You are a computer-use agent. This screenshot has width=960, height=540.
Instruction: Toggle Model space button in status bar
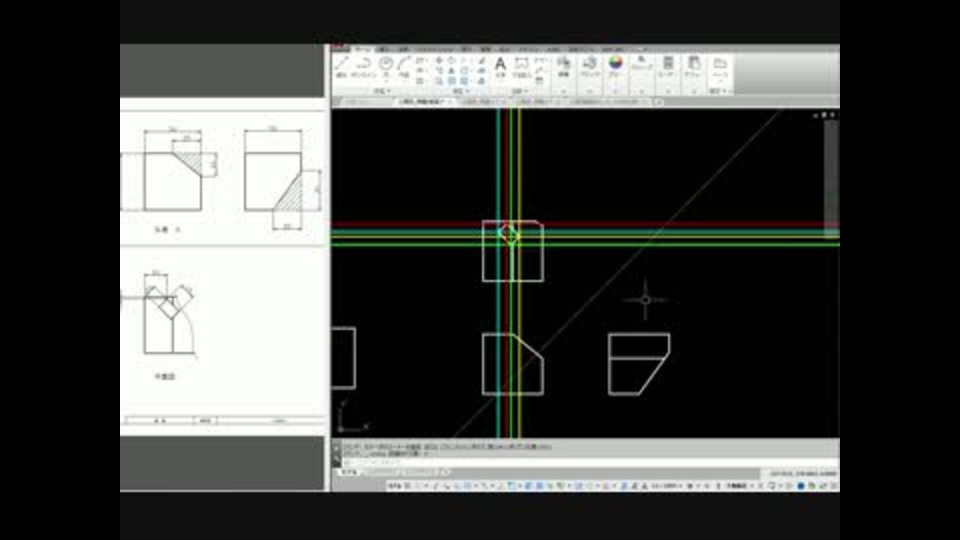[x=394, y=486]
